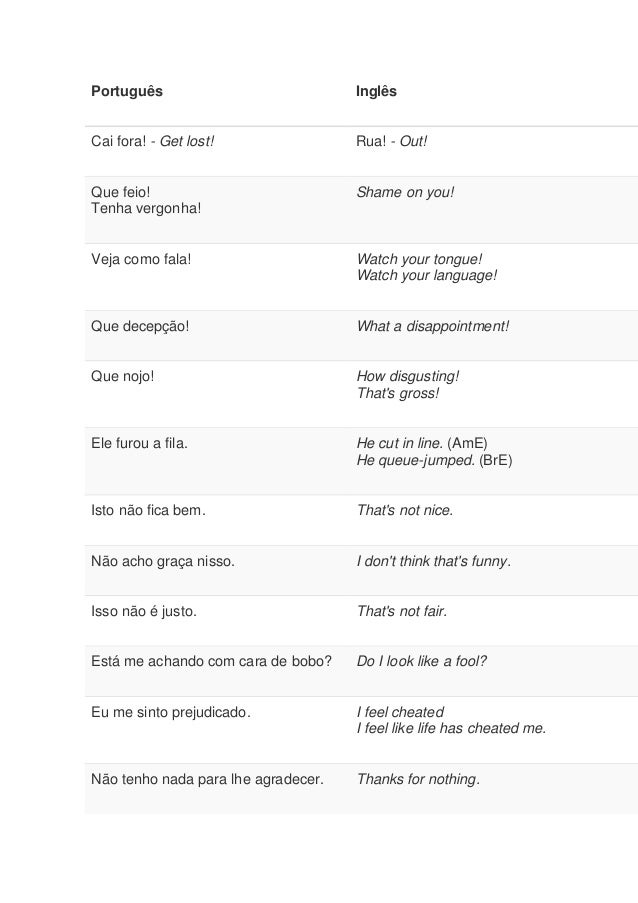Image resolution: width=638 pixels, height=903 pixels.
Task: Click the text 'Rua! - Out!'
Action: [392, 142]
